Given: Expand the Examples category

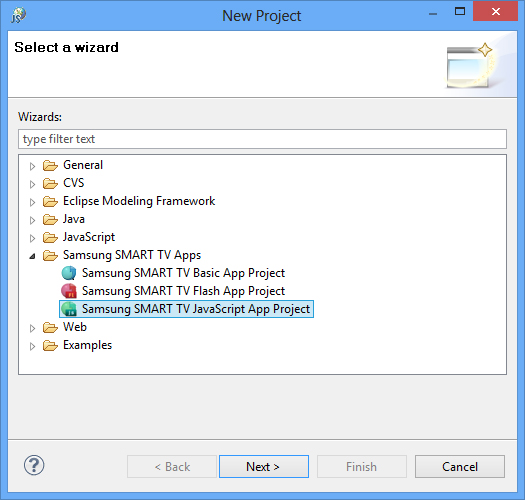Looking at the screenshot, I should (x=32, y=346).
